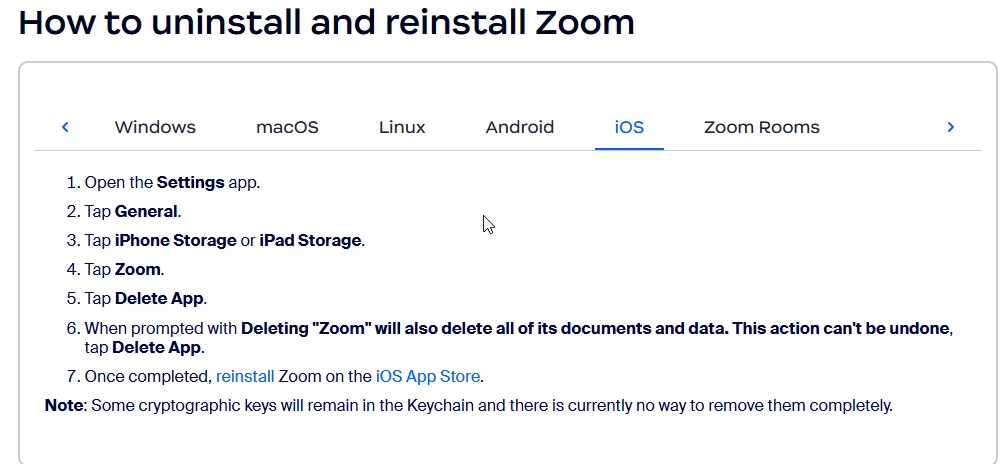Click the bold Settings word in step 1
The height and width of the screenshot is (464, 1003).
pos(191,182)
